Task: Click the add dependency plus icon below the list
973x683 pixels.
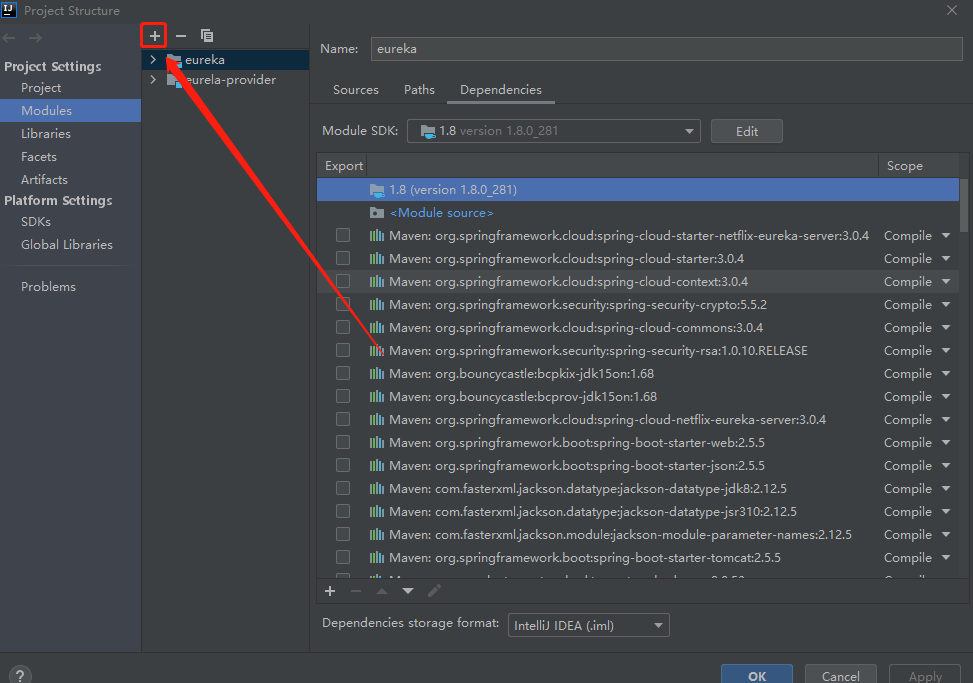Action: click(x=330, y=591)
